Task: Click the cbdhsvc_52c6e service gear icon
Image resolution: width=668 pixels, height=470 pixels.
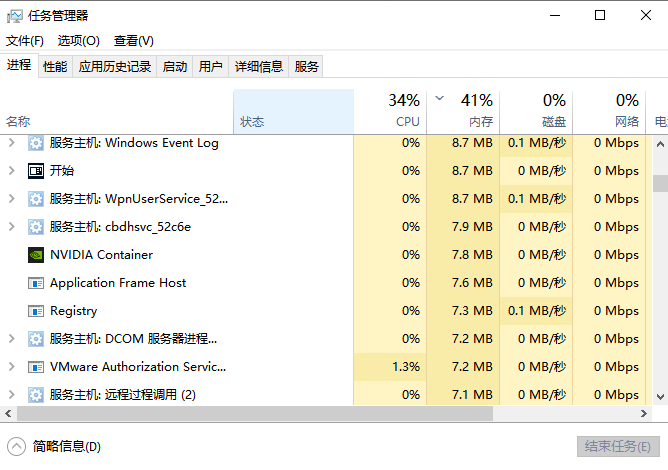Action: coord(36,227)
